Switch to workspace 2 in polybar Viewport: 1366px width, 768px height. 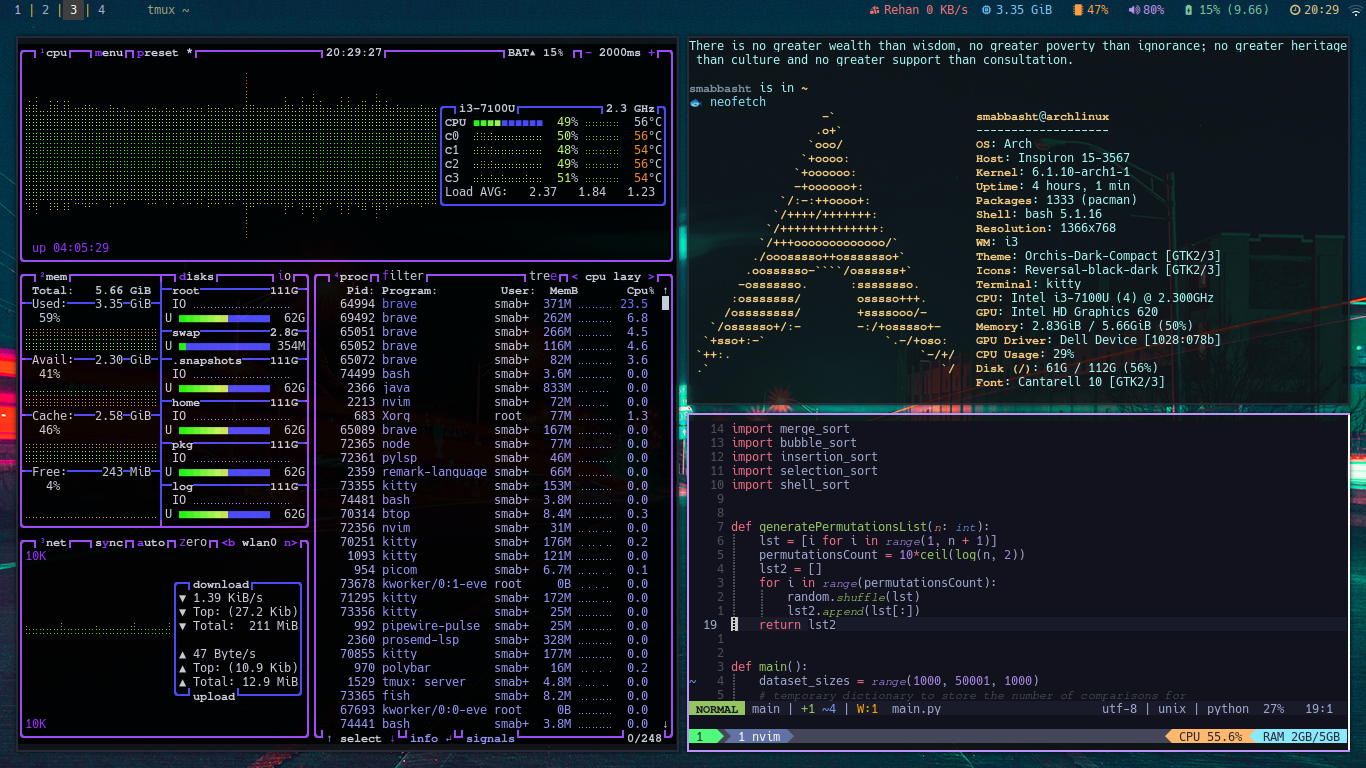(46, 10)
